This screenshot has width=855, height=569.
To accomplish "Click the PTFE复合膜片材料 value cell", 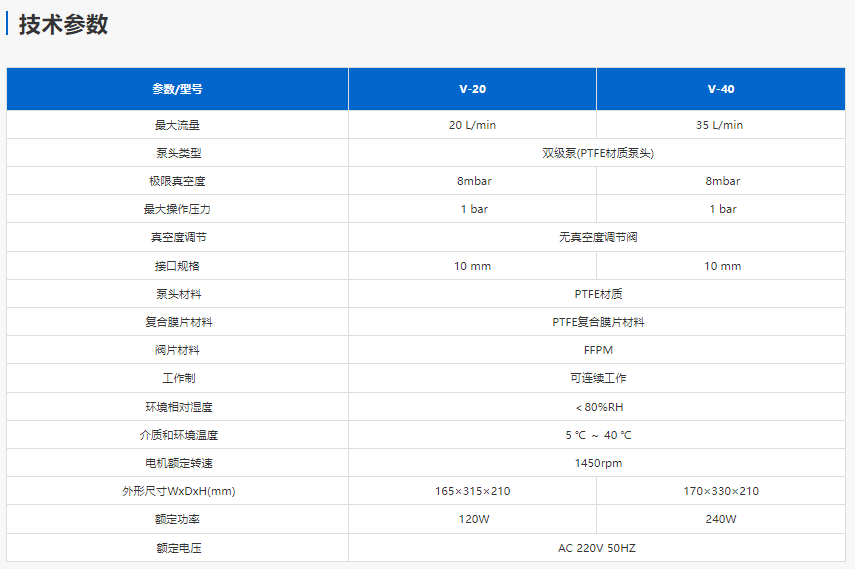I will [597, 322].
